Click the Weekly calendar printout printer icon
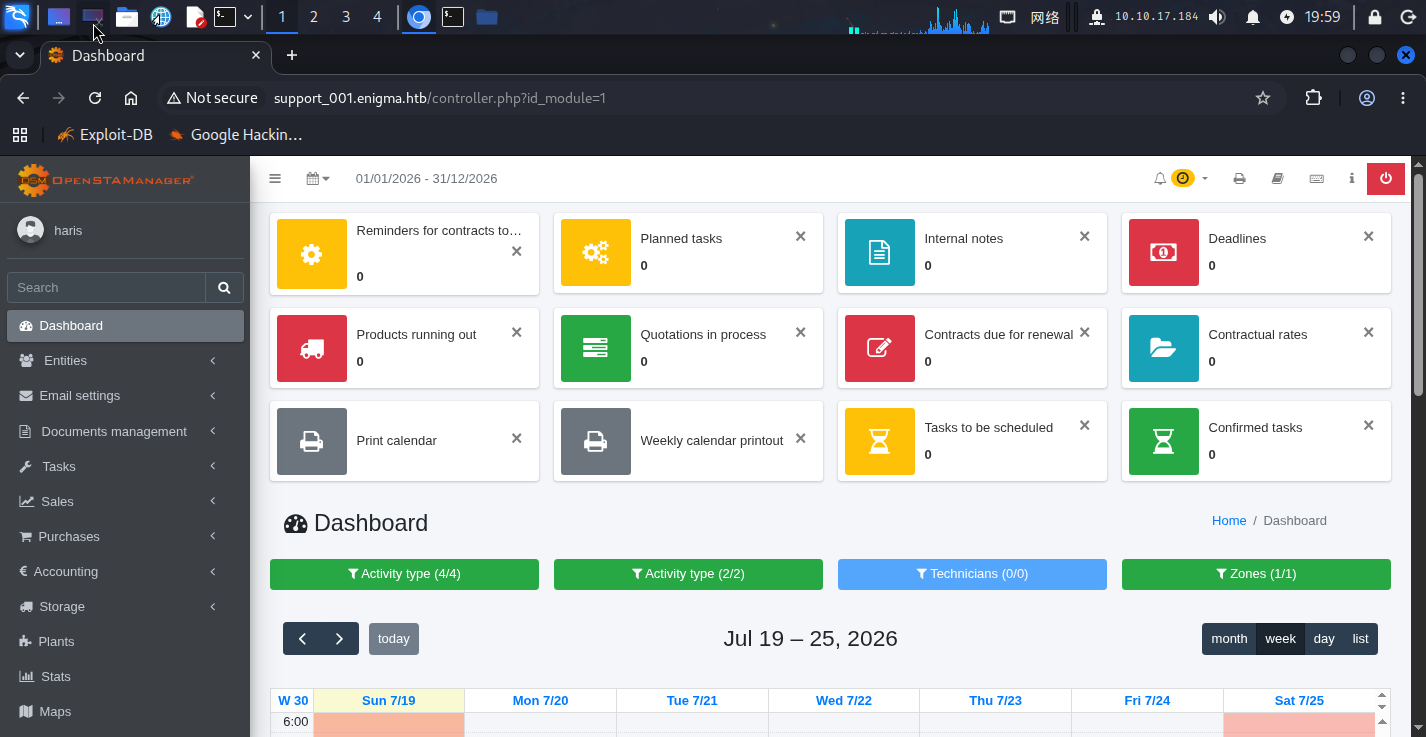Screen dimensions: 1426x737 [x=596, y=441]
